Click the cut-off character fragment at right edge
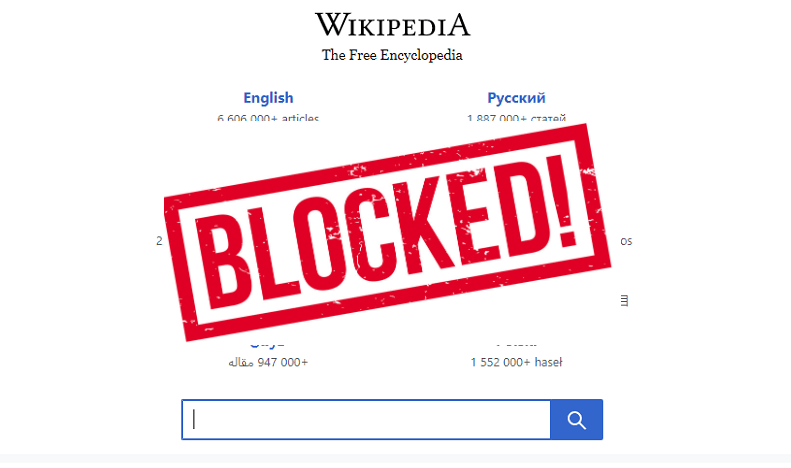The image size is (791, 468). 625,301
